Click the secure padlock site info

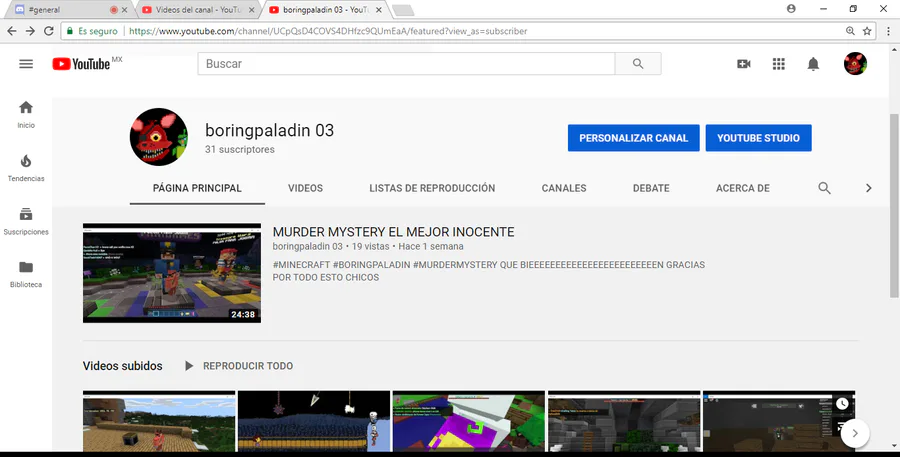tap(70, 31)
